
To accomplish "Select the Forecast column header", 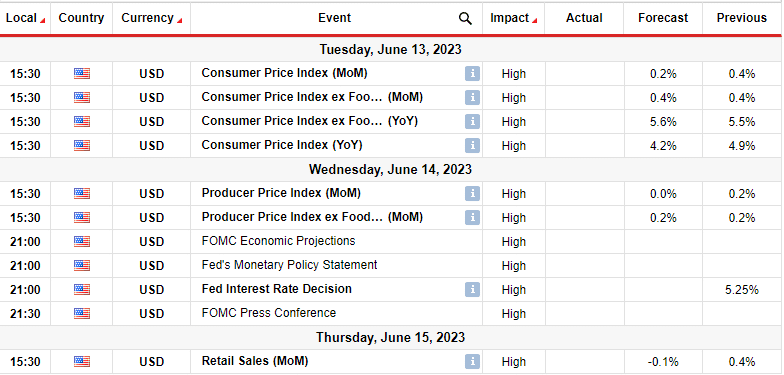I will click(x=663, y=18).
